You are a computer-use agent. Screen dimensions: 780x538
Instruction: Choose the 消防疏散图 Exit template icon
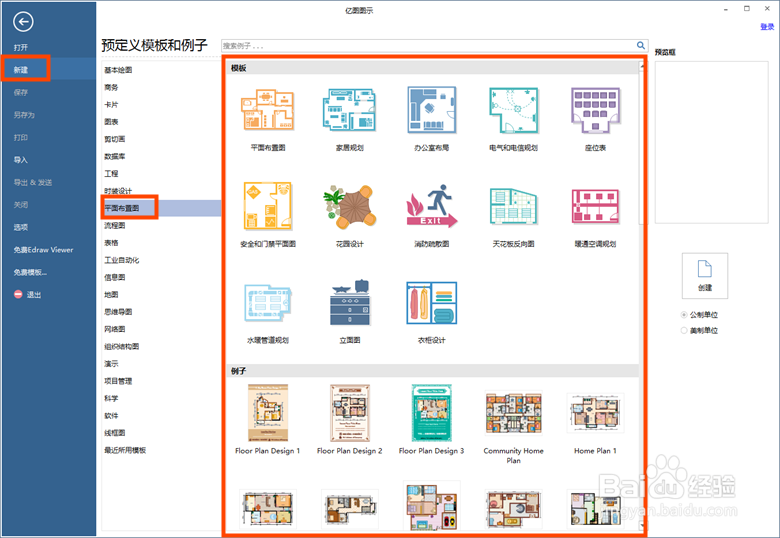click(x=431, y=206)
